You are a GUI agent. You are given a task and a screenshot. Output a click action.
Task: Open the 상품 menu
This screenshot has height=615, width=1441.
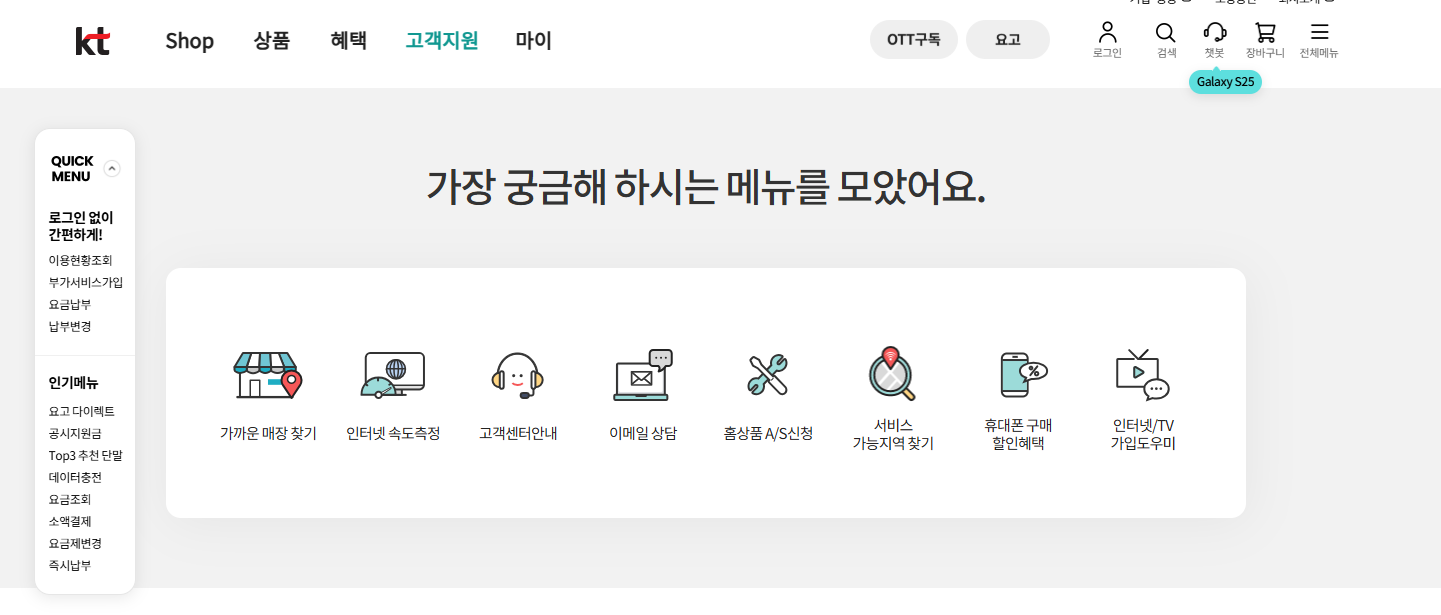click(272, 41)
